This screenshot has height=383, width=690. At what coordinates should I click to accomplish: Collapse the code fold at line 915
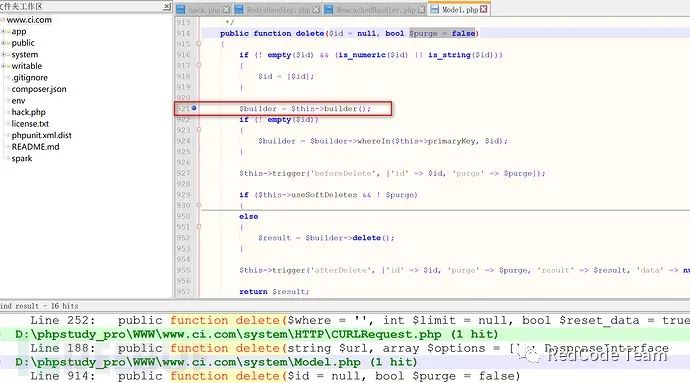point(199,44)
